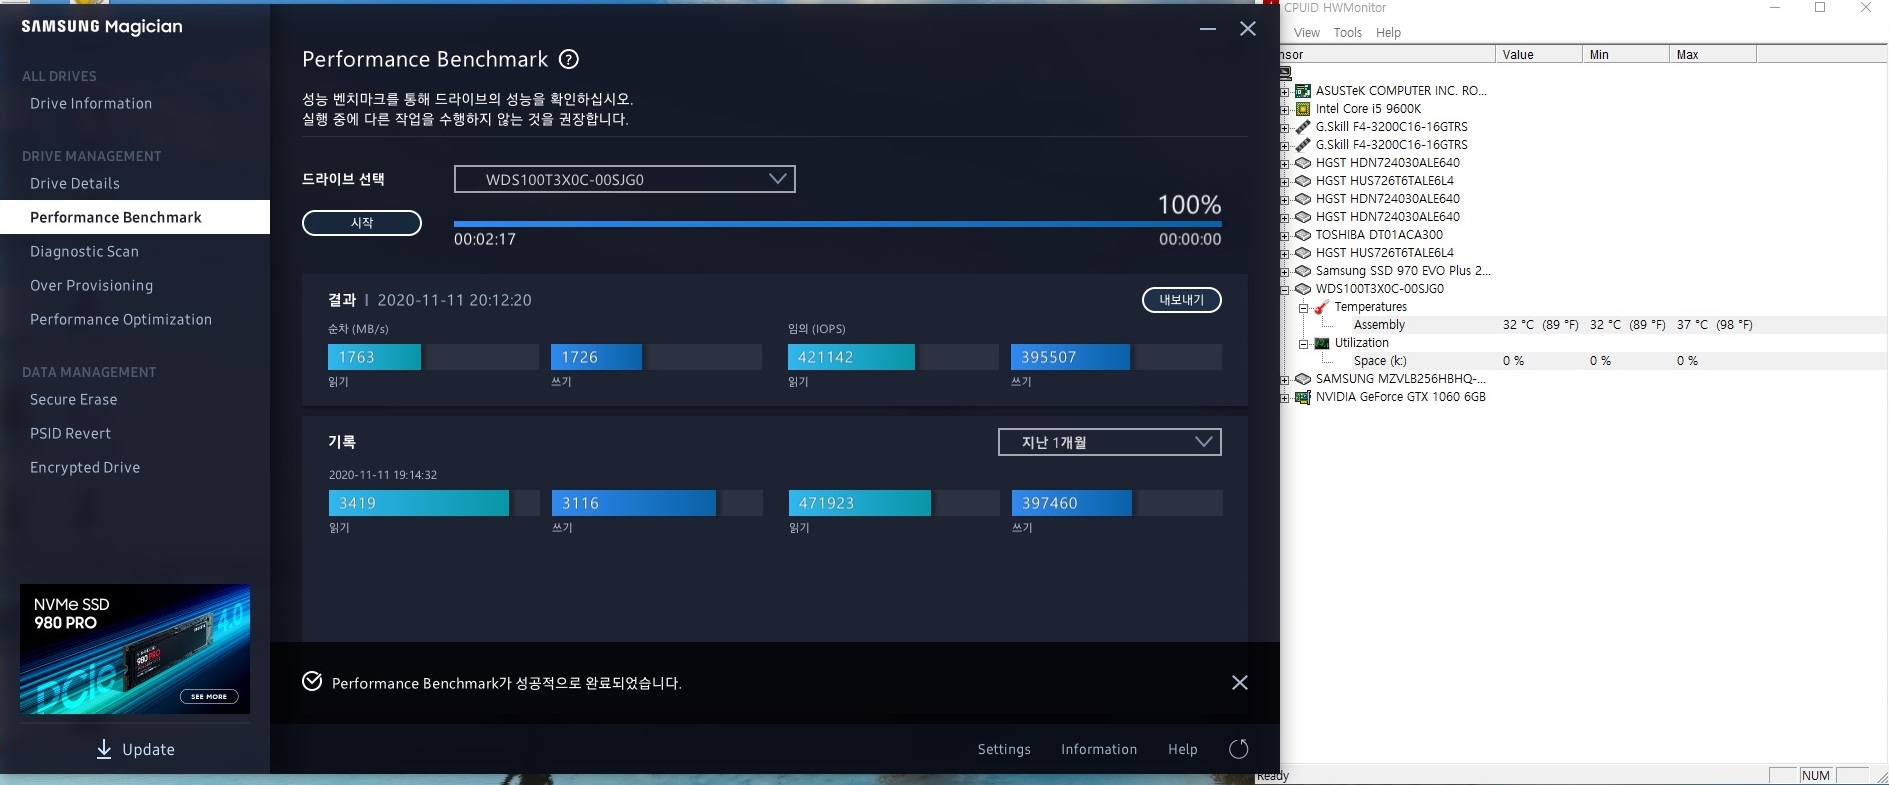Open Help in the Magician footer
The width and height of the screenshot is (1889, 785).
pyautogui.click(x=1183, y=749)
